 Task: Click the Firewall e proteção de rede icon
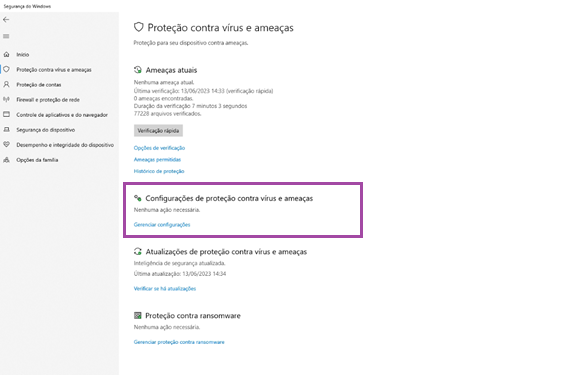tap(6, 99)
